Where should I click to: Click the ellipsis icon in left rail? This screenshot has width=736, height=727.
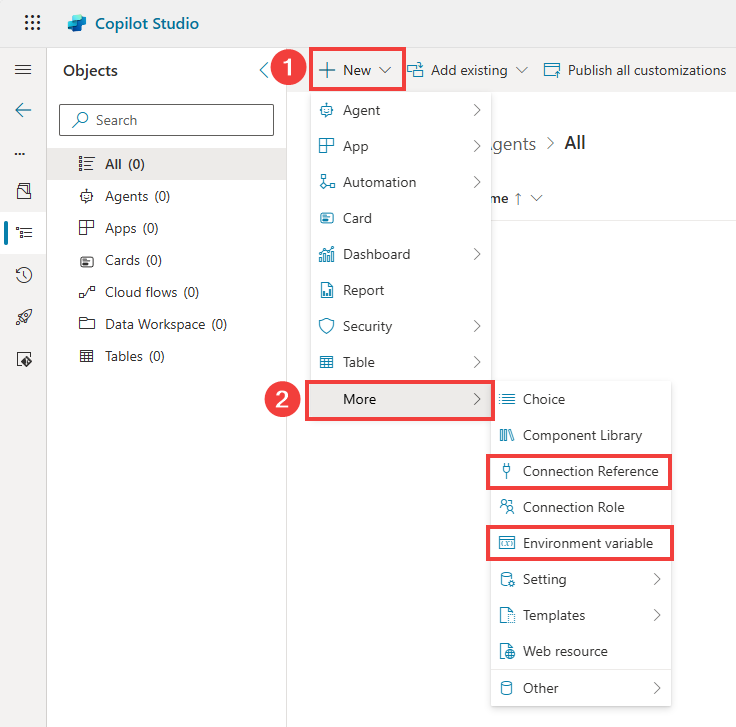[20, 153]
